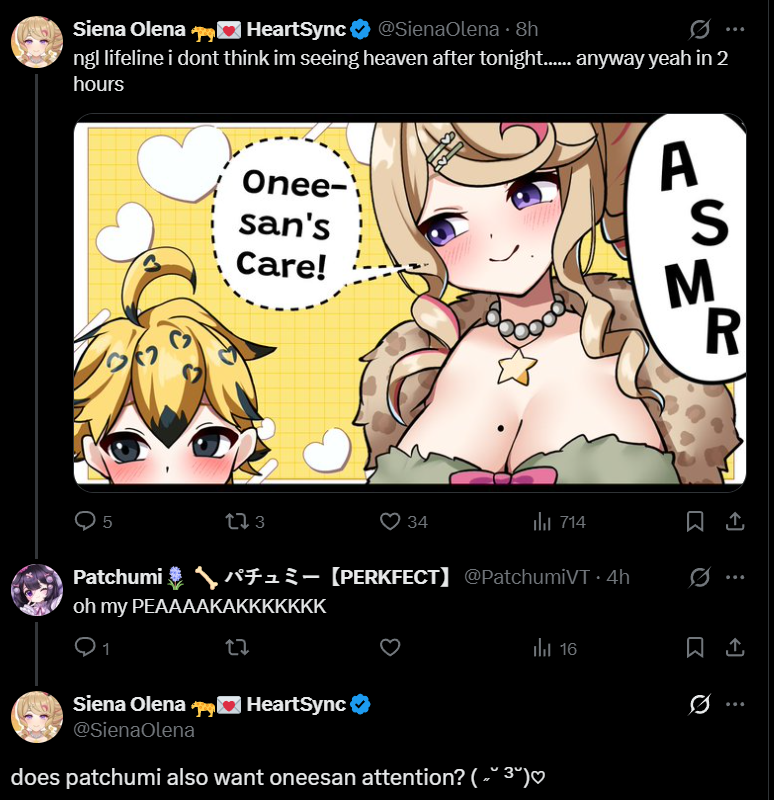Share Patchumi's reply
774x800 pixels.
[735, 647]
